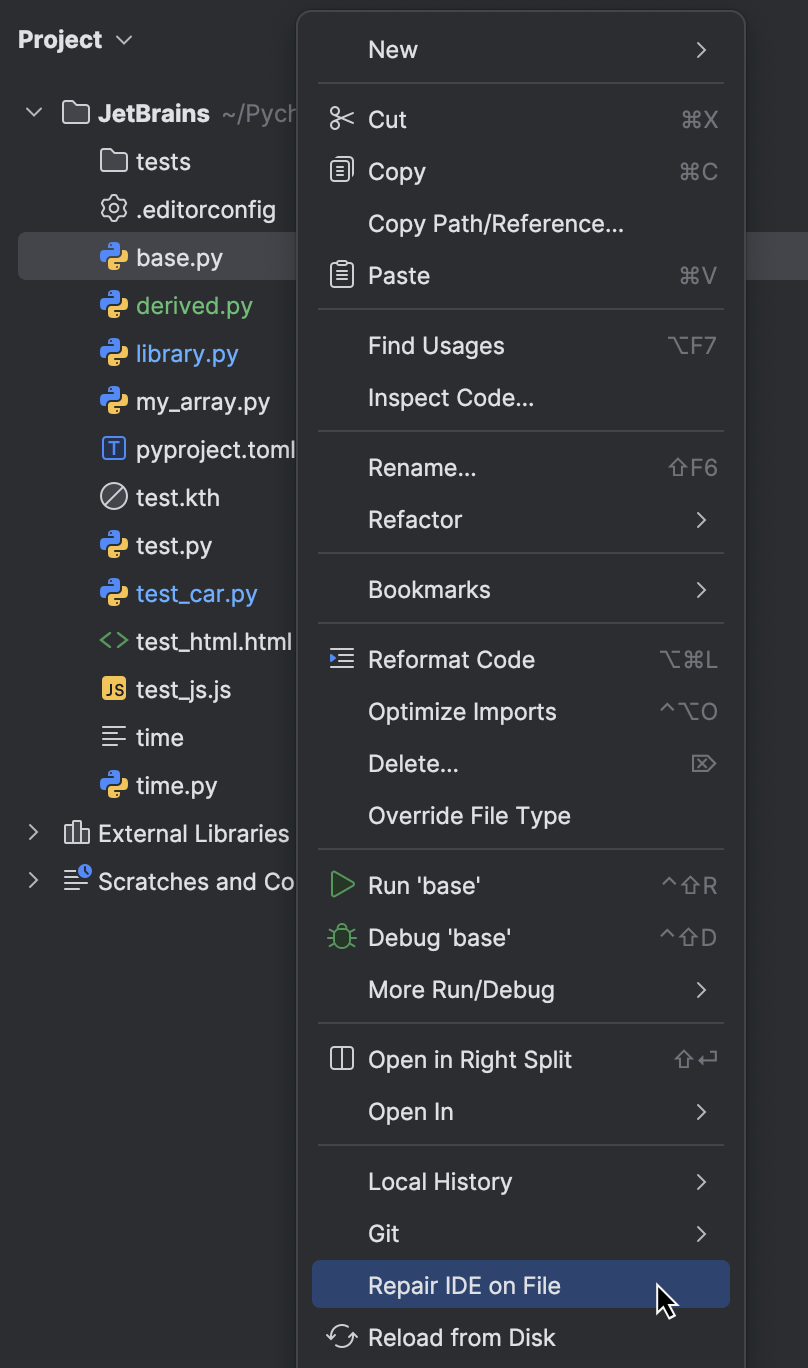The height and width of the screenshot is (1368, 808).
Task: Select Repair IDE on File
Action: coord(466,1284)
